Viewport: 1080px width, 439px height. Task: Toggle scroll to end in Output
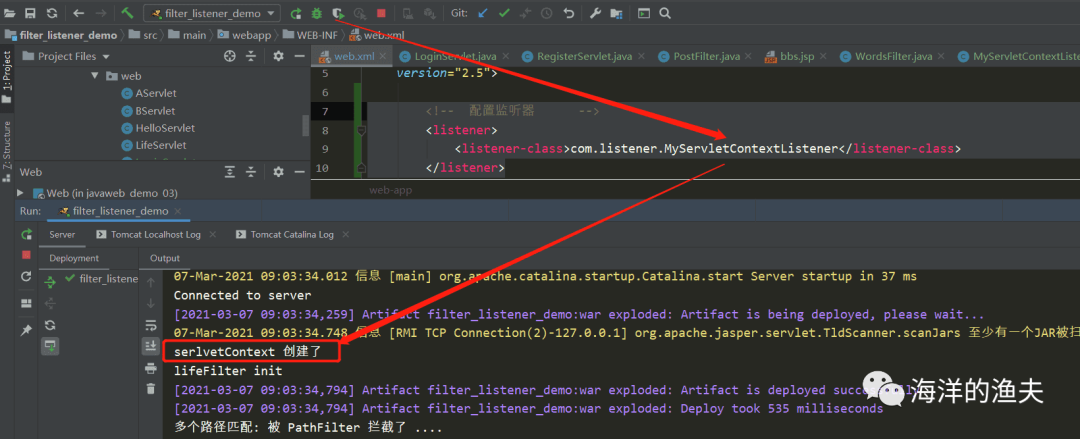click(x=150, y=347)
